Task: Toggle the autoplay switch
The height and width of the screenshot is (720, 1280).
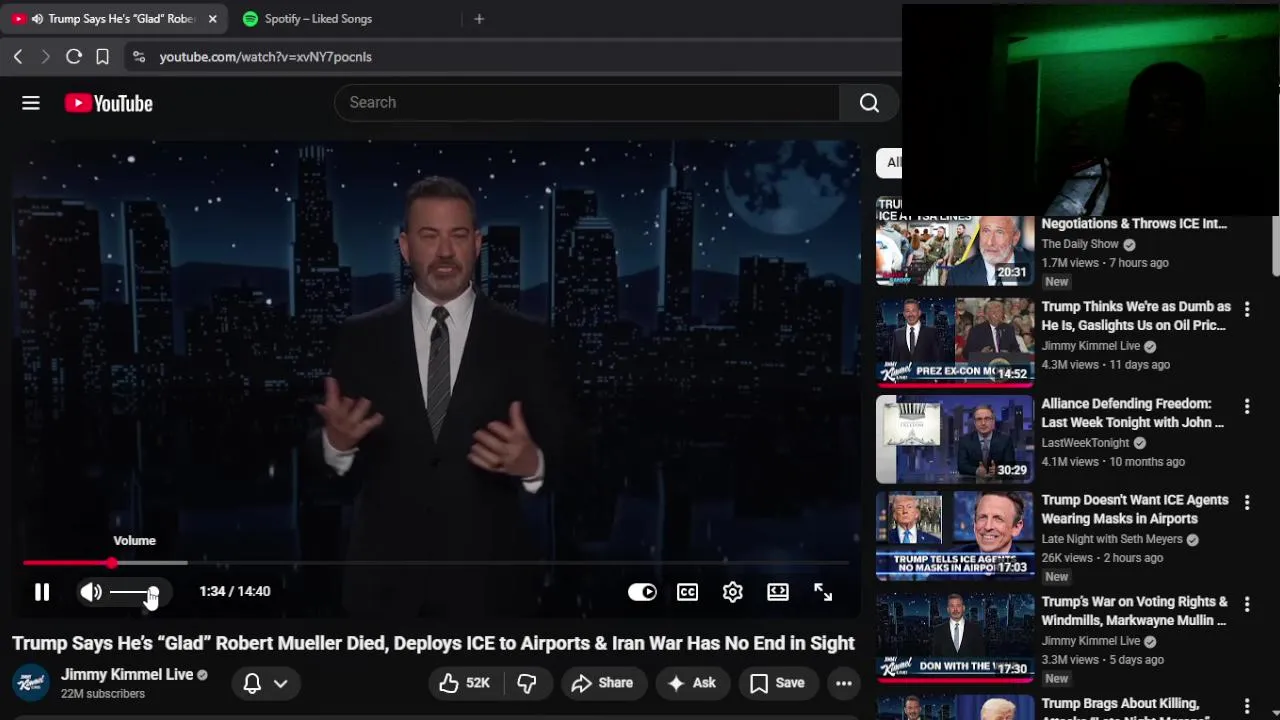Action: pyautogui.click(x=642, y=592)
